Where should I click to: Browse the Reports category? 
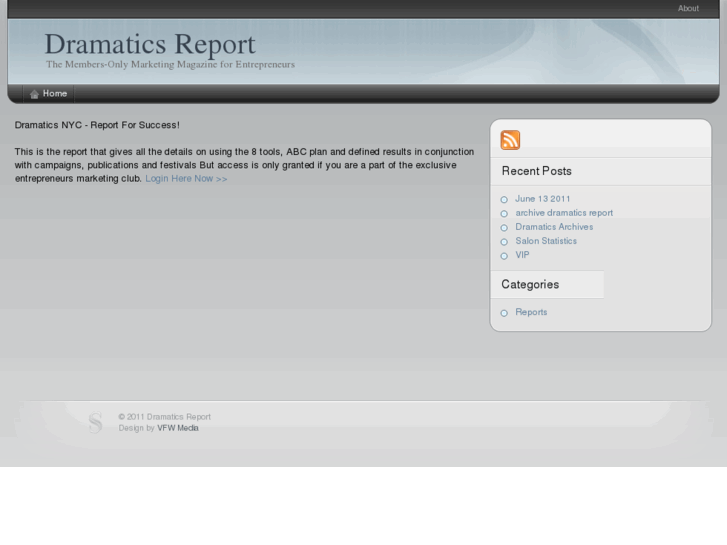click(x=531, y=312)
